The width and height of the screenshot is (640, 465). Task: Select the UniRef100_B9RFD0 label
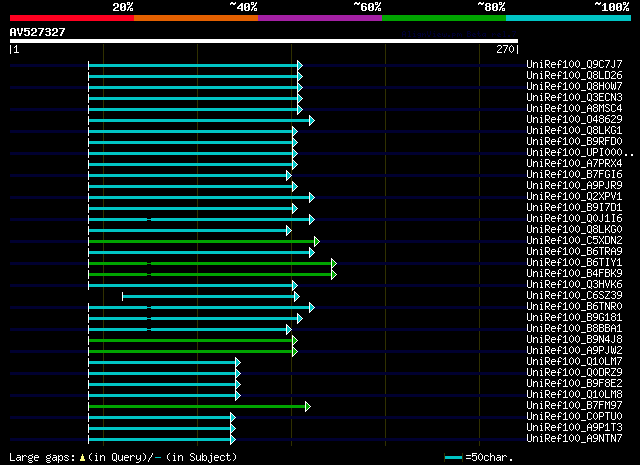tap(574, 141)
